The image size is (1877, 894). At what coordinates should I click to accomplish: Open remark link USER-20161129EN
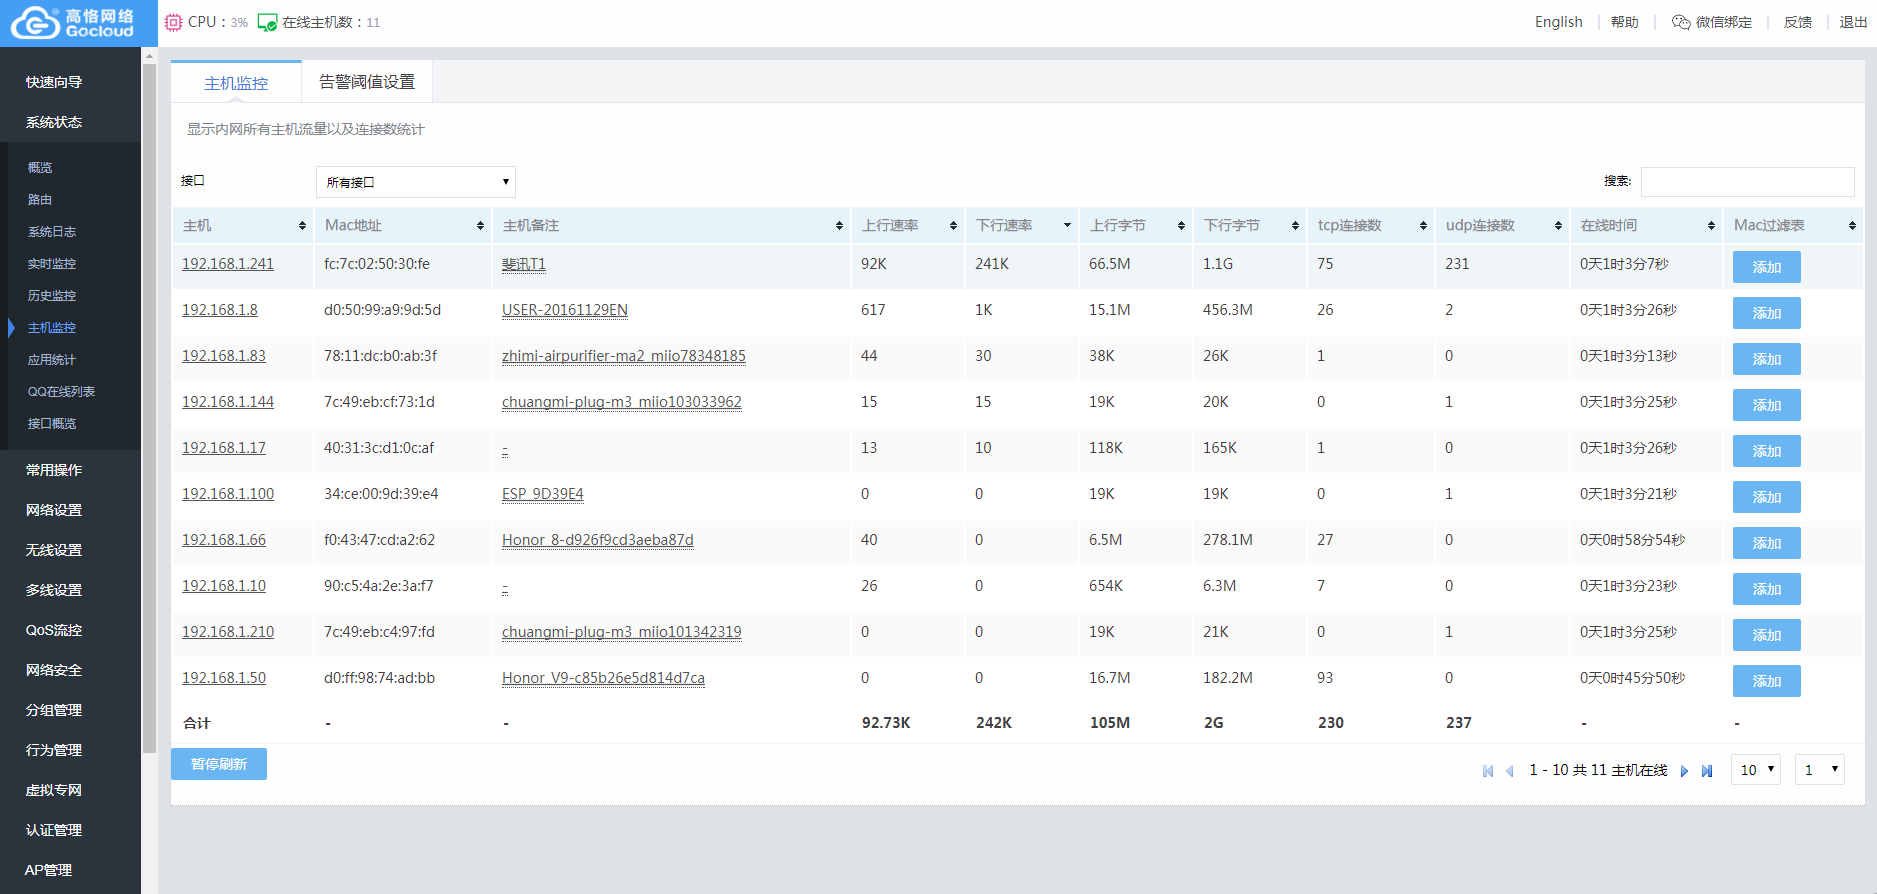click(565, 310)
